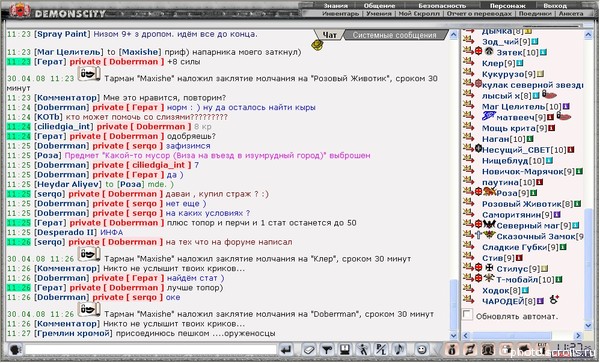The image size is (600, 363).
Task: Click [КОТЬ] nickname in chat
Action: [48, 117]
